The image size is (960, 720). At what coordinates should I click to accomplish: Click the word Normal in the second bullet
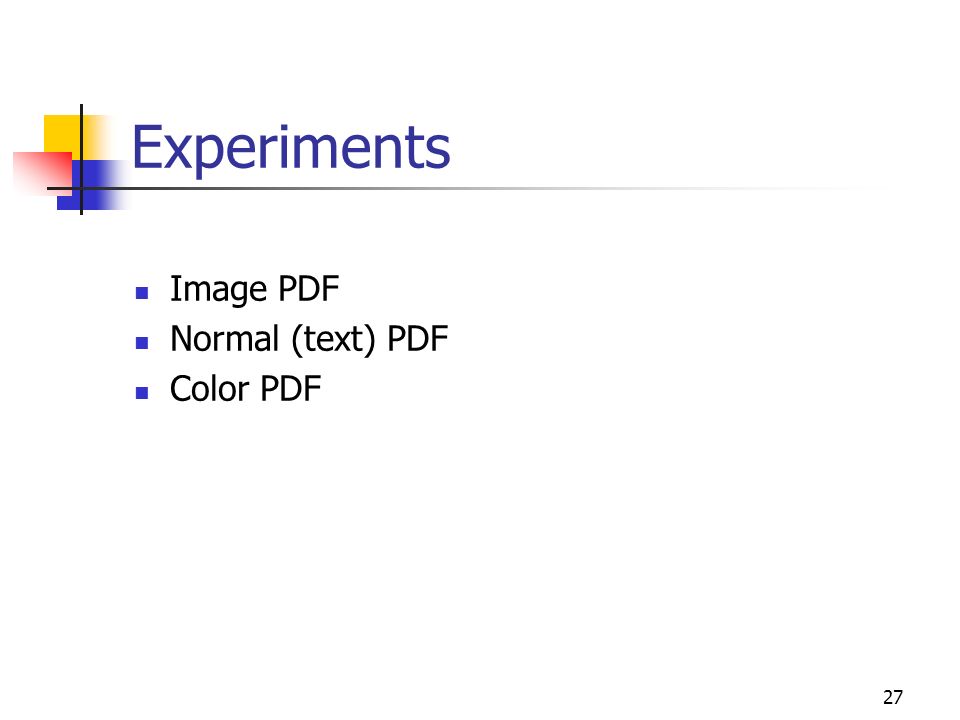tap(225, 339)
